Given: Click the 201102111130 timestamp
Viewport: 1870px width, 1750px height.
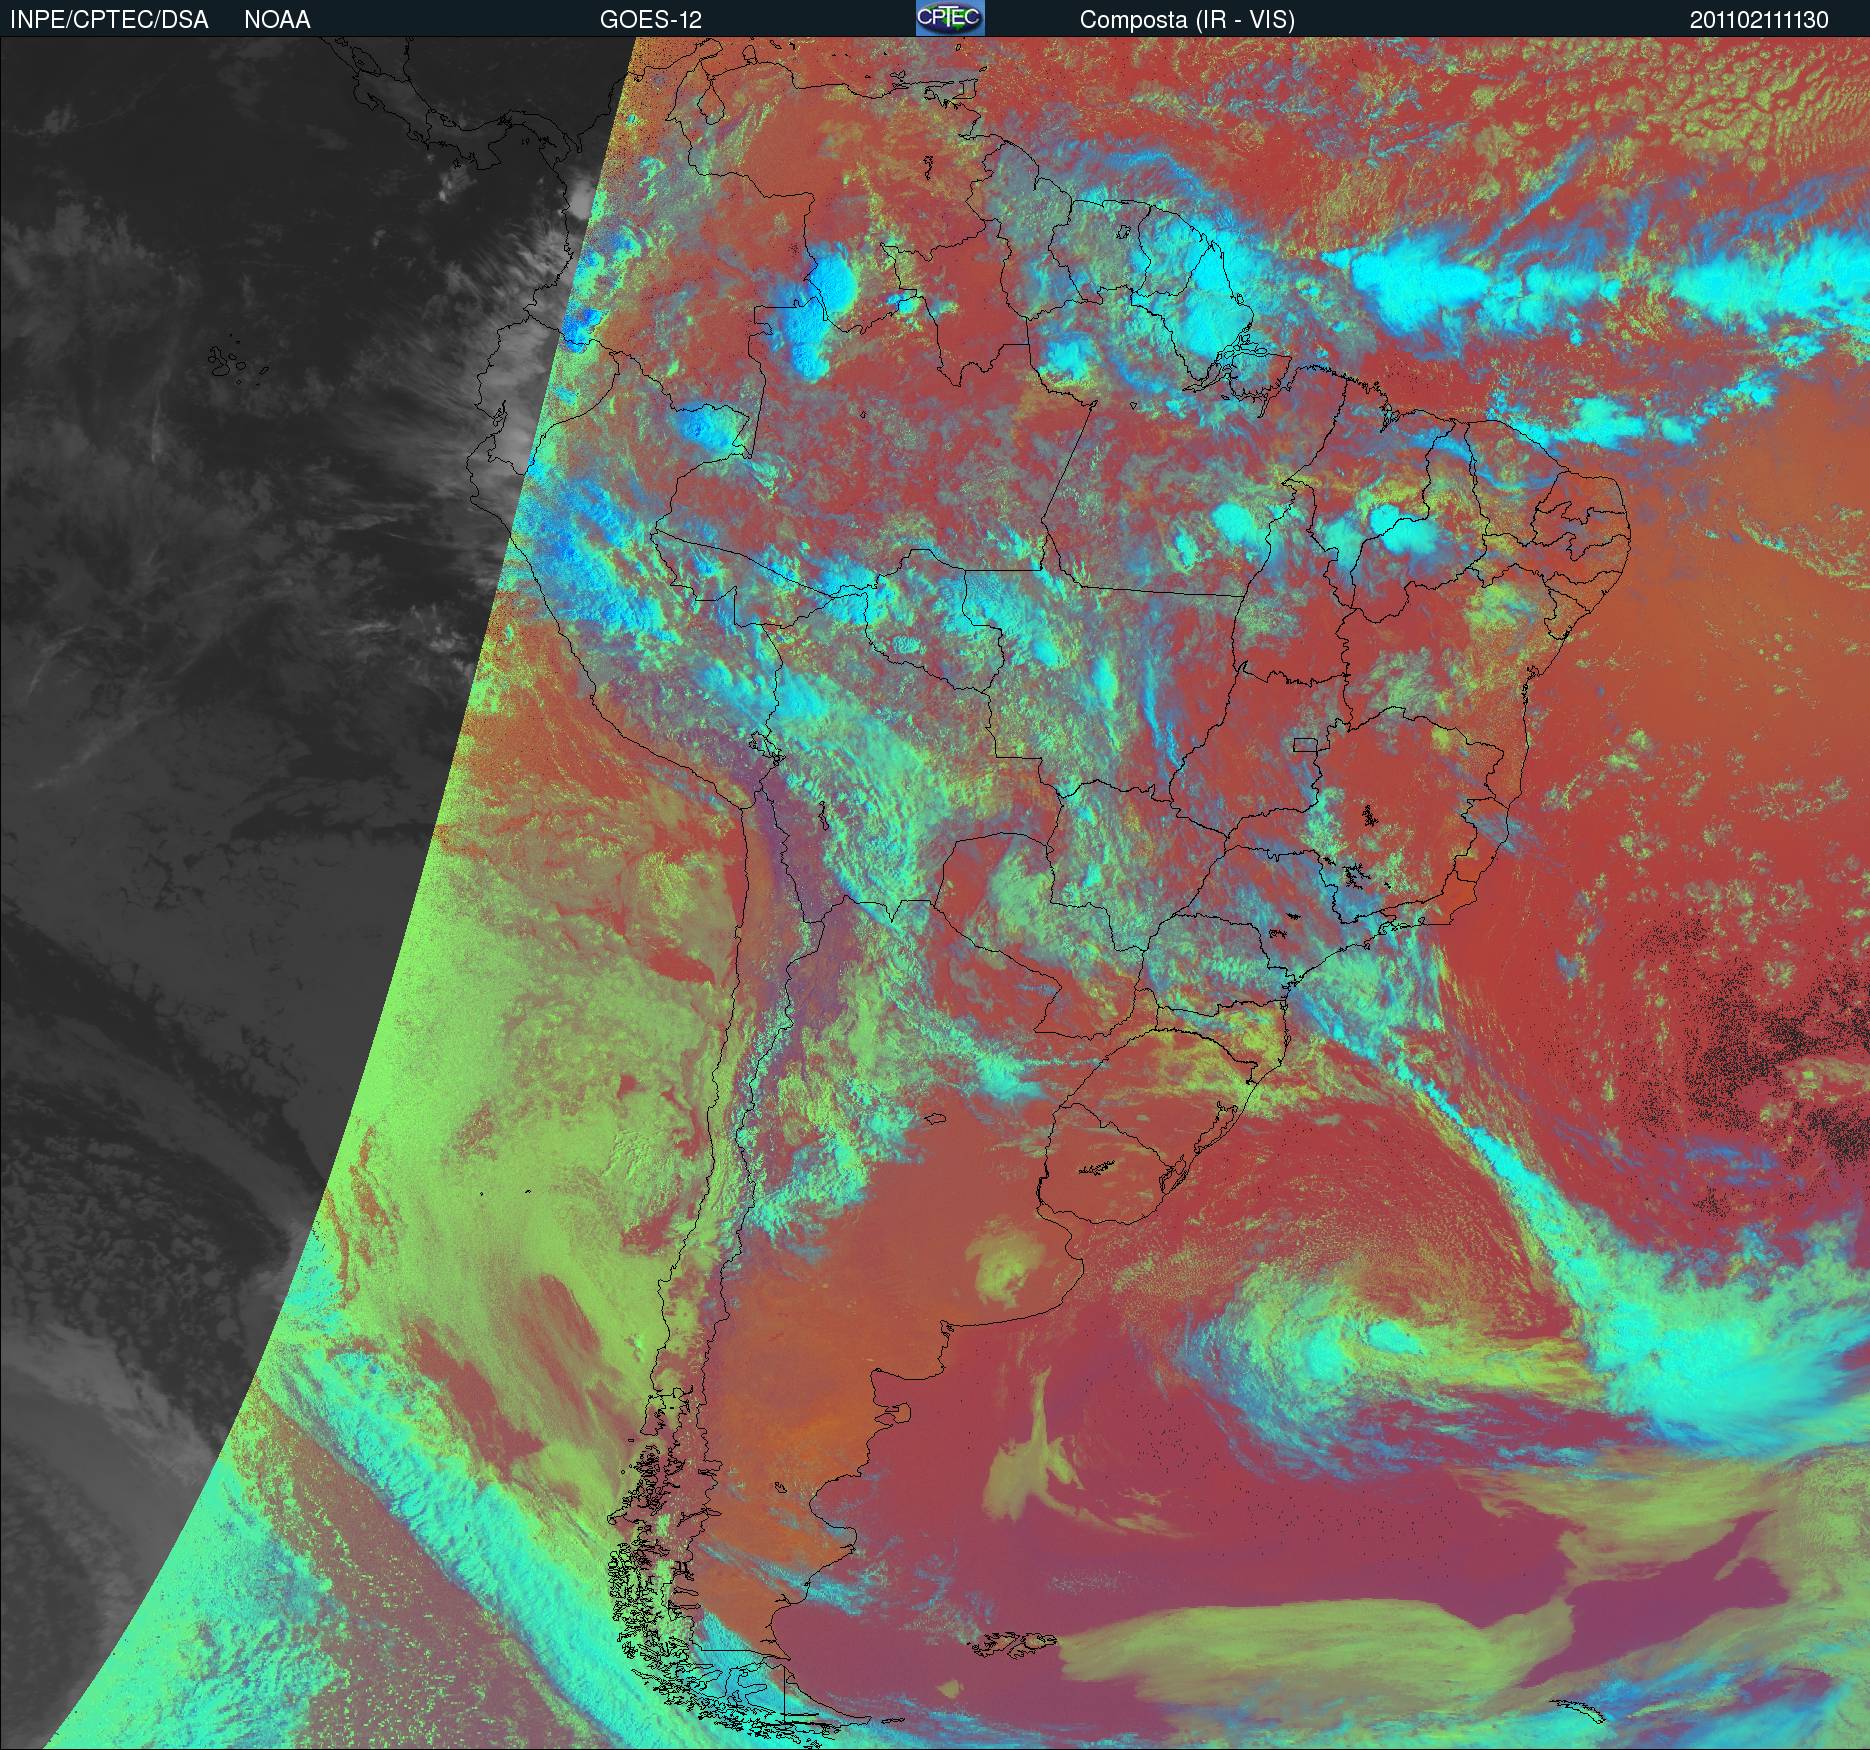Looking at the screenshot, I should [x=1759, y=20].
